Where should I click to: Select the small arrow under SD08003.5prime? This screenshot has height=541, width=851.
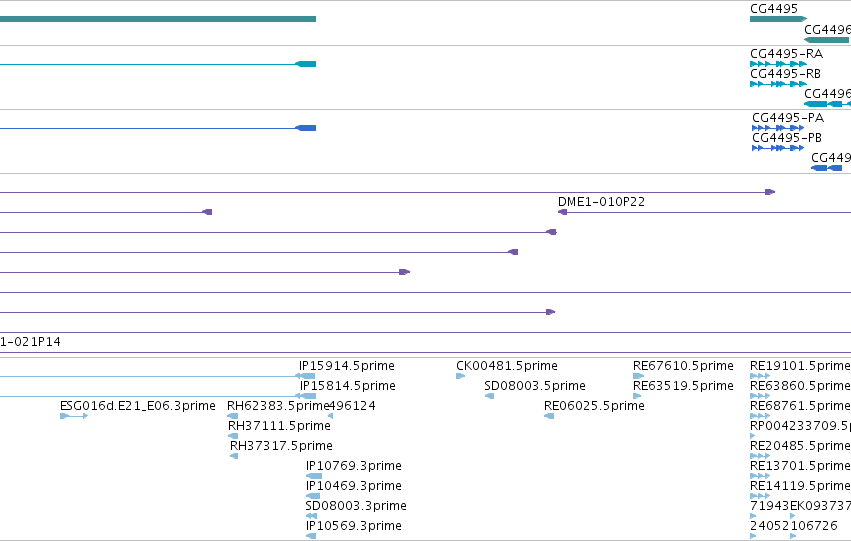point(490,396)
